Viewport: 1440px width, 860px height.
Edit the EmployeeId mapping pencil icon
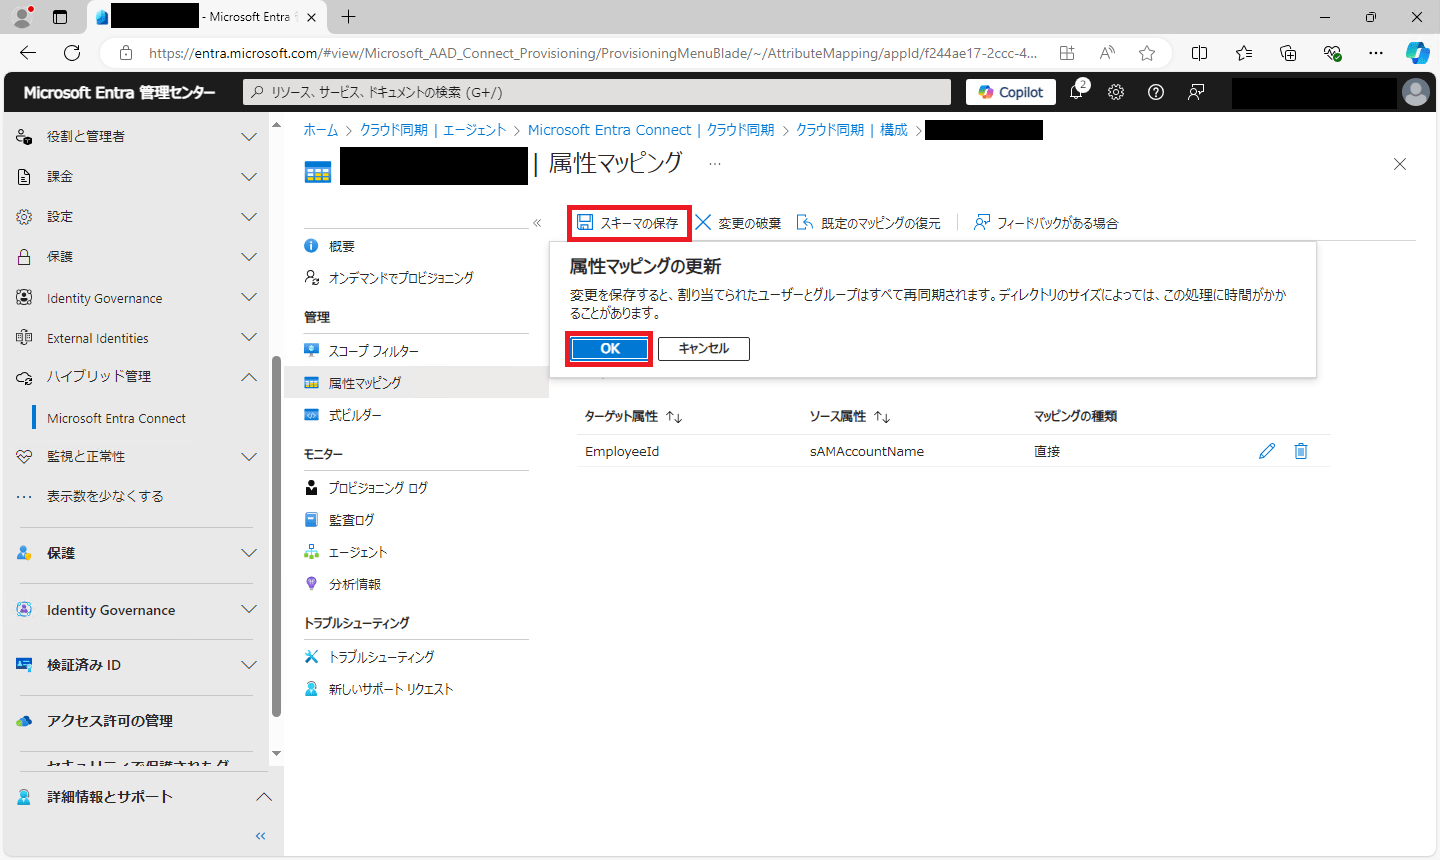[x=1267, y=451]
